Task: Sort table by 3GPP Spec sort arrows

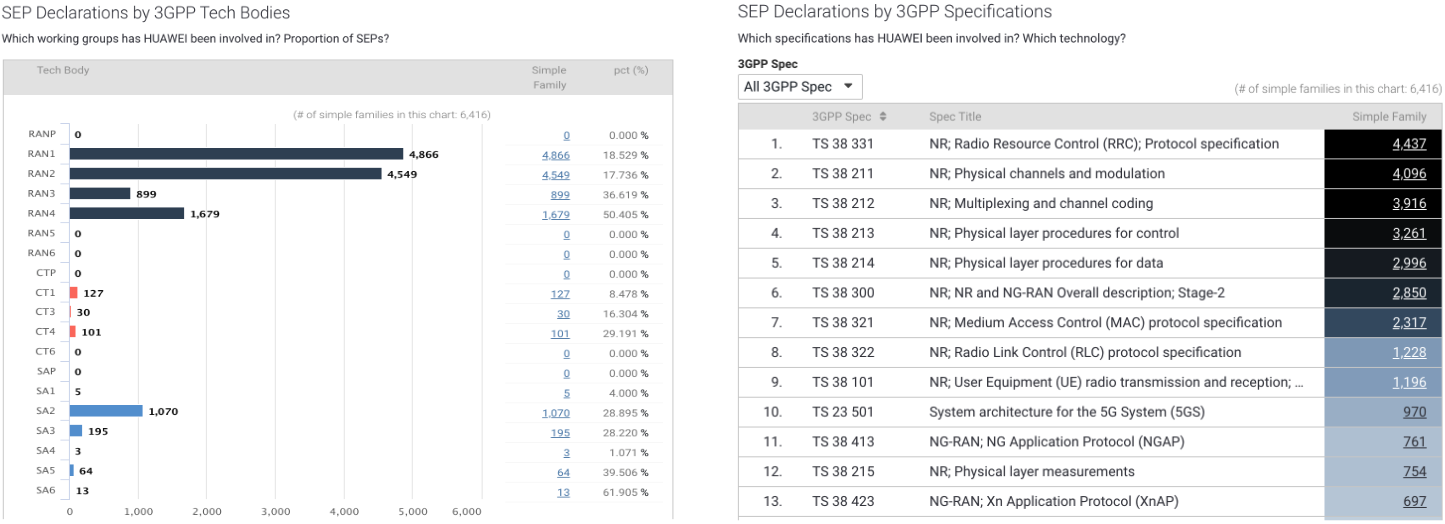Action: click(883, 117)
